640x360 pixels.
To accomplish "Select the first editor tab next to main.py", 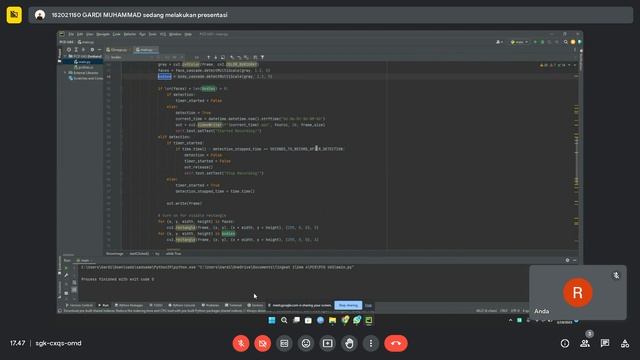I will (x=118, y=50).
